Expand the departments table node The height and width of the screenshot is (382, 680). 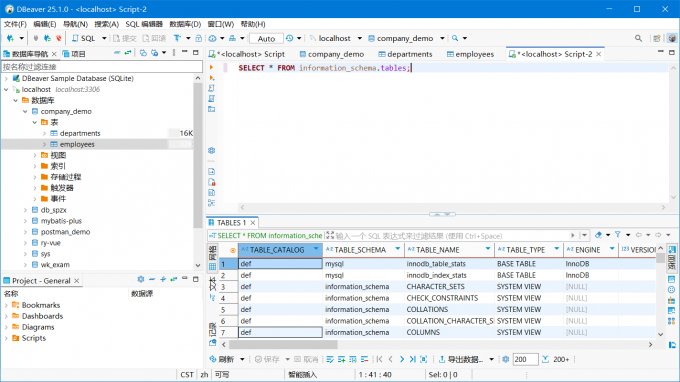(x=44, y=133)
